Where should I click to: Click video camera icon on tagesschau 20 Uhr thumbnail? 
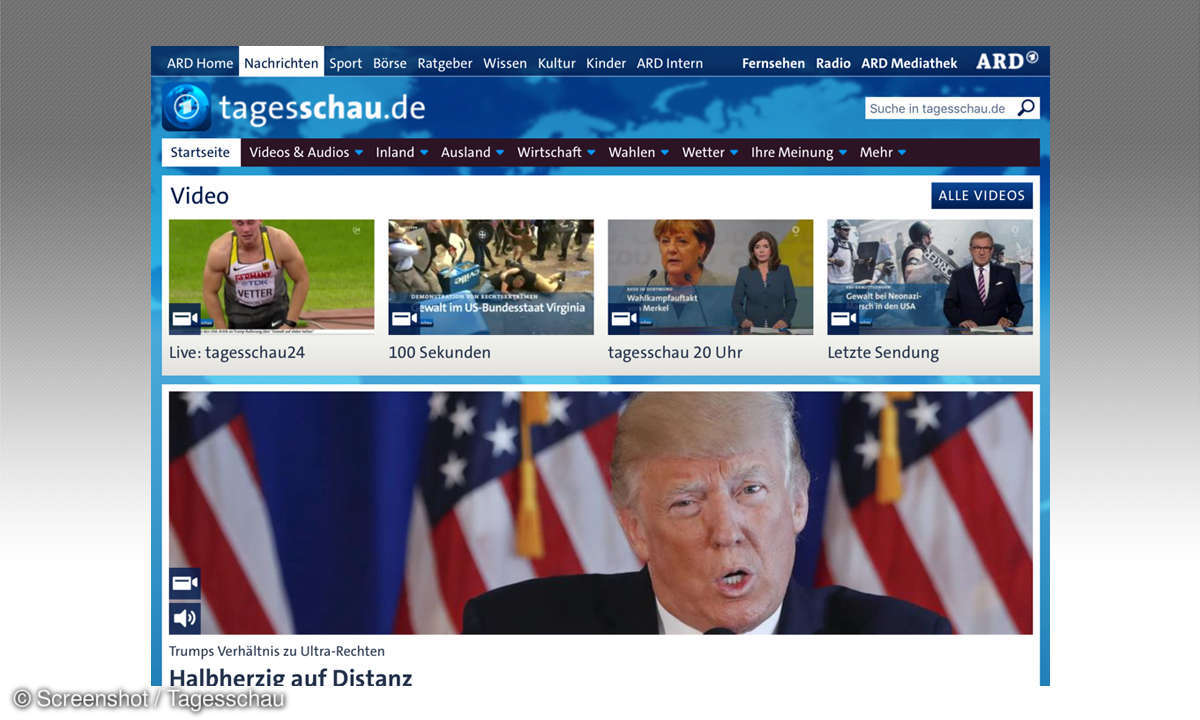(x=624, y=319)
